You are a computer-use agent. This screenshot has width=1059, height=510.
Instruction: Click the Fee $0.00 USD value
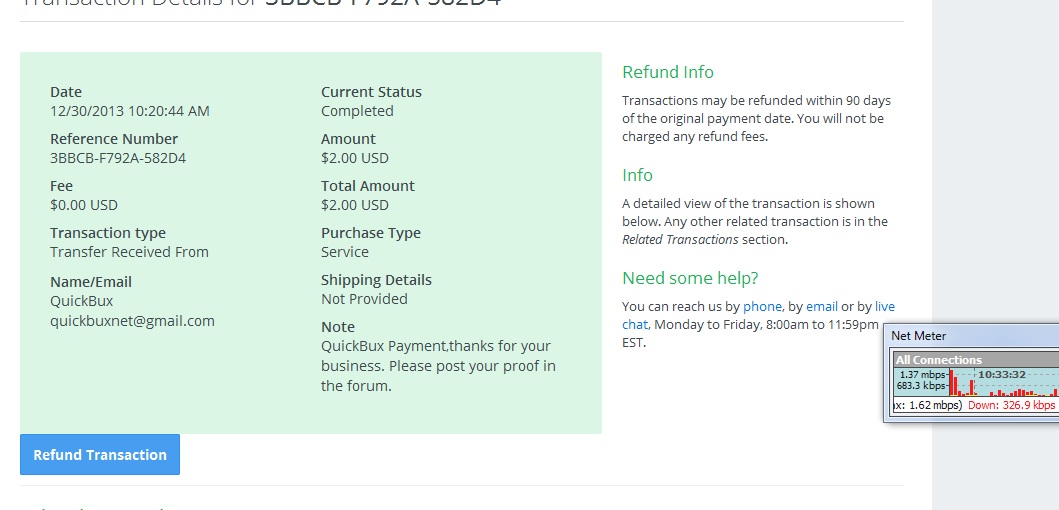[84, 205]
